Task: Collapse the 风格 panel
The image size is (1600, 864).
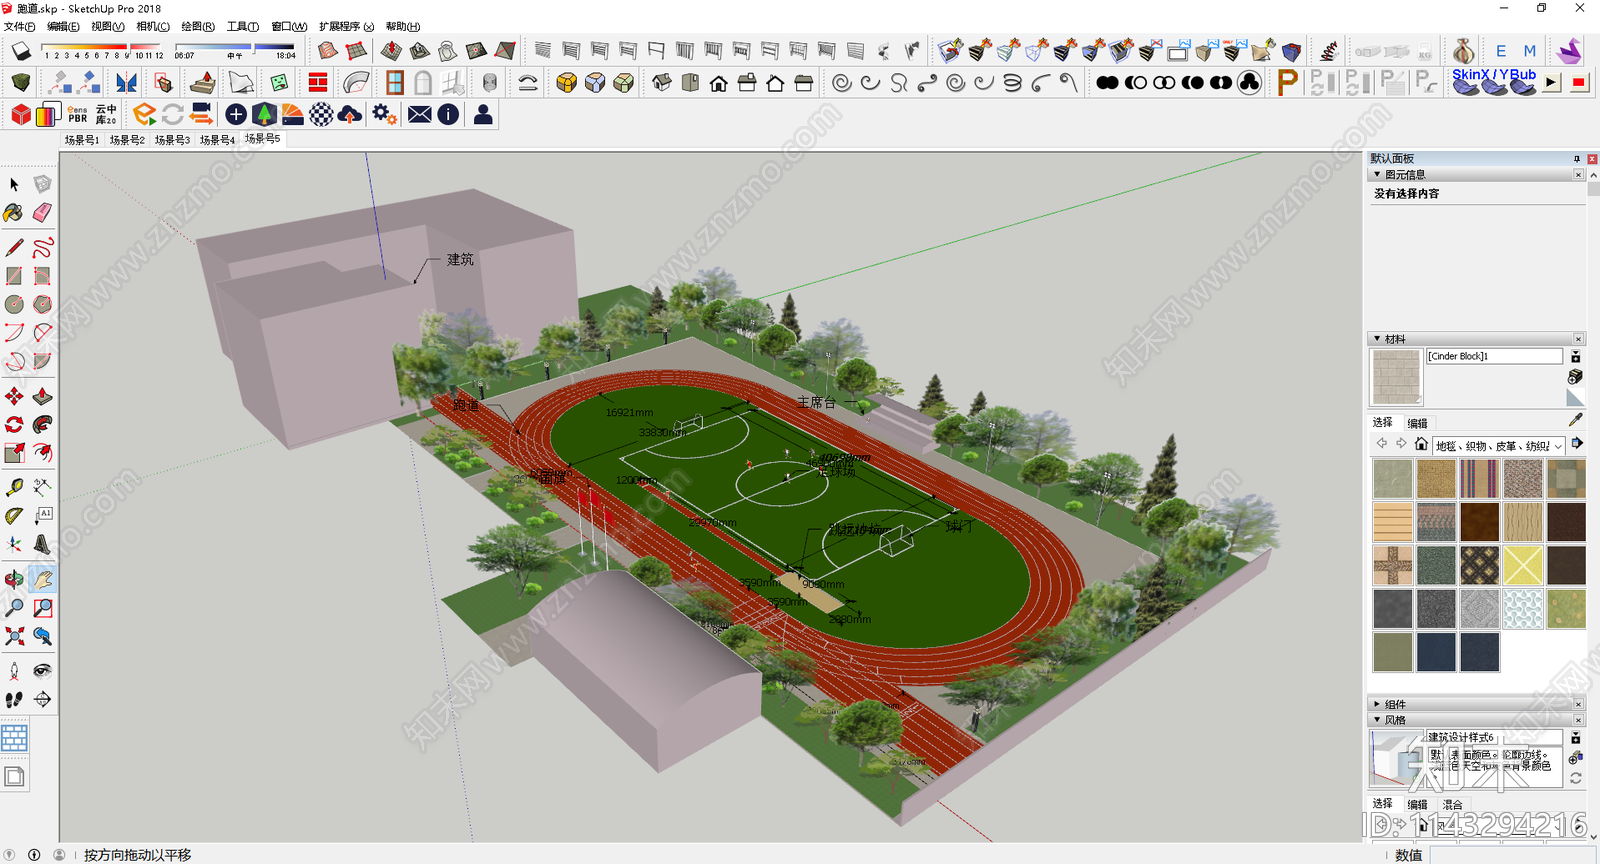Action: click(1377, 720)
